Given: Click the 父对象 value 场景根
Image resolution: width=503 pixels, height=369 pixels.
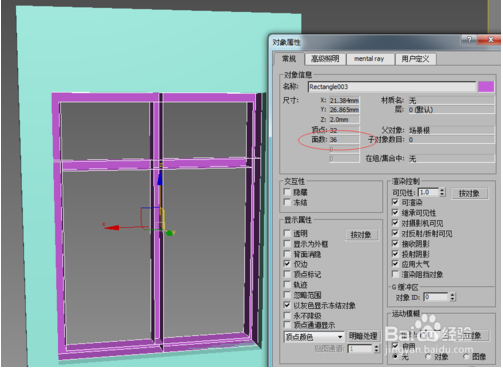Looking at the screenshot, I should tap(451, 130).
